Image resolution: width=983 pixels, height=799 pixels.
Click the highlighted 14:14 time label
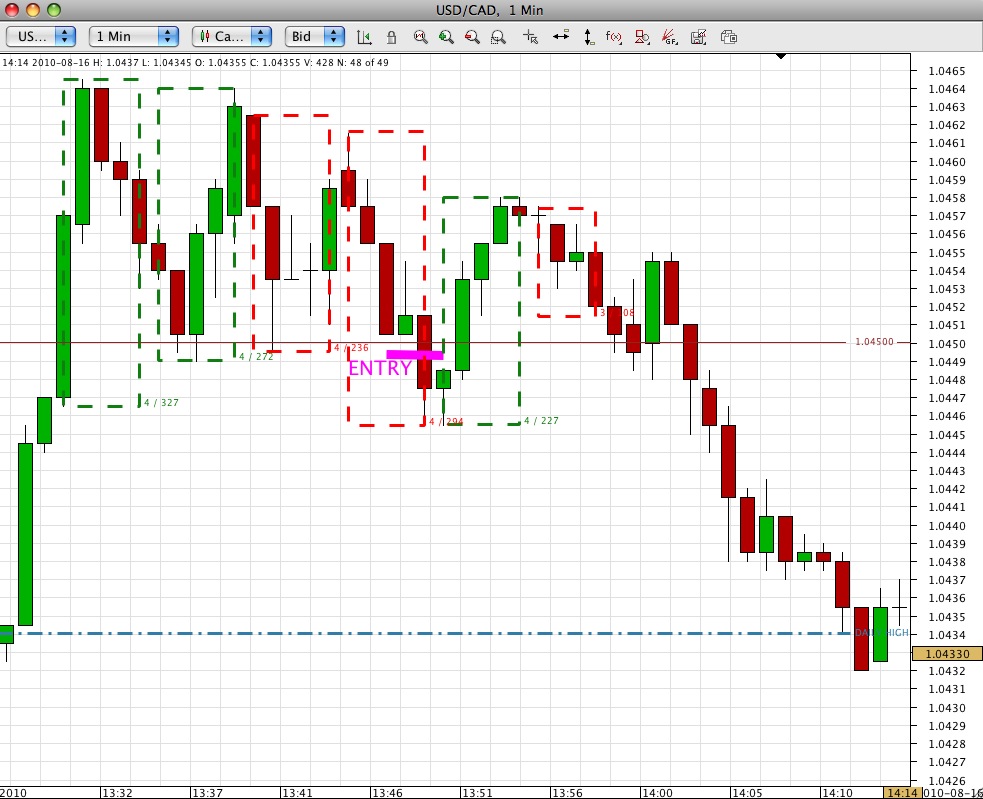click(x=902, y=793)
